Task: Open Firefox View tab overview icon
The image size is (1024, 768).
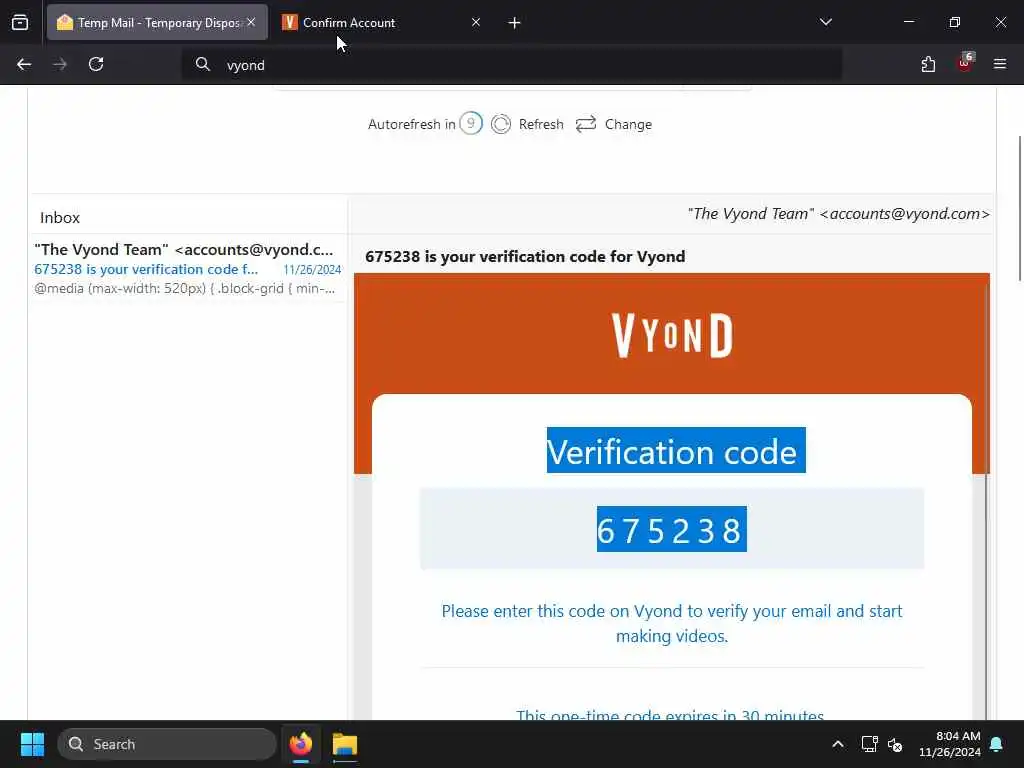Action: point(20,22)
